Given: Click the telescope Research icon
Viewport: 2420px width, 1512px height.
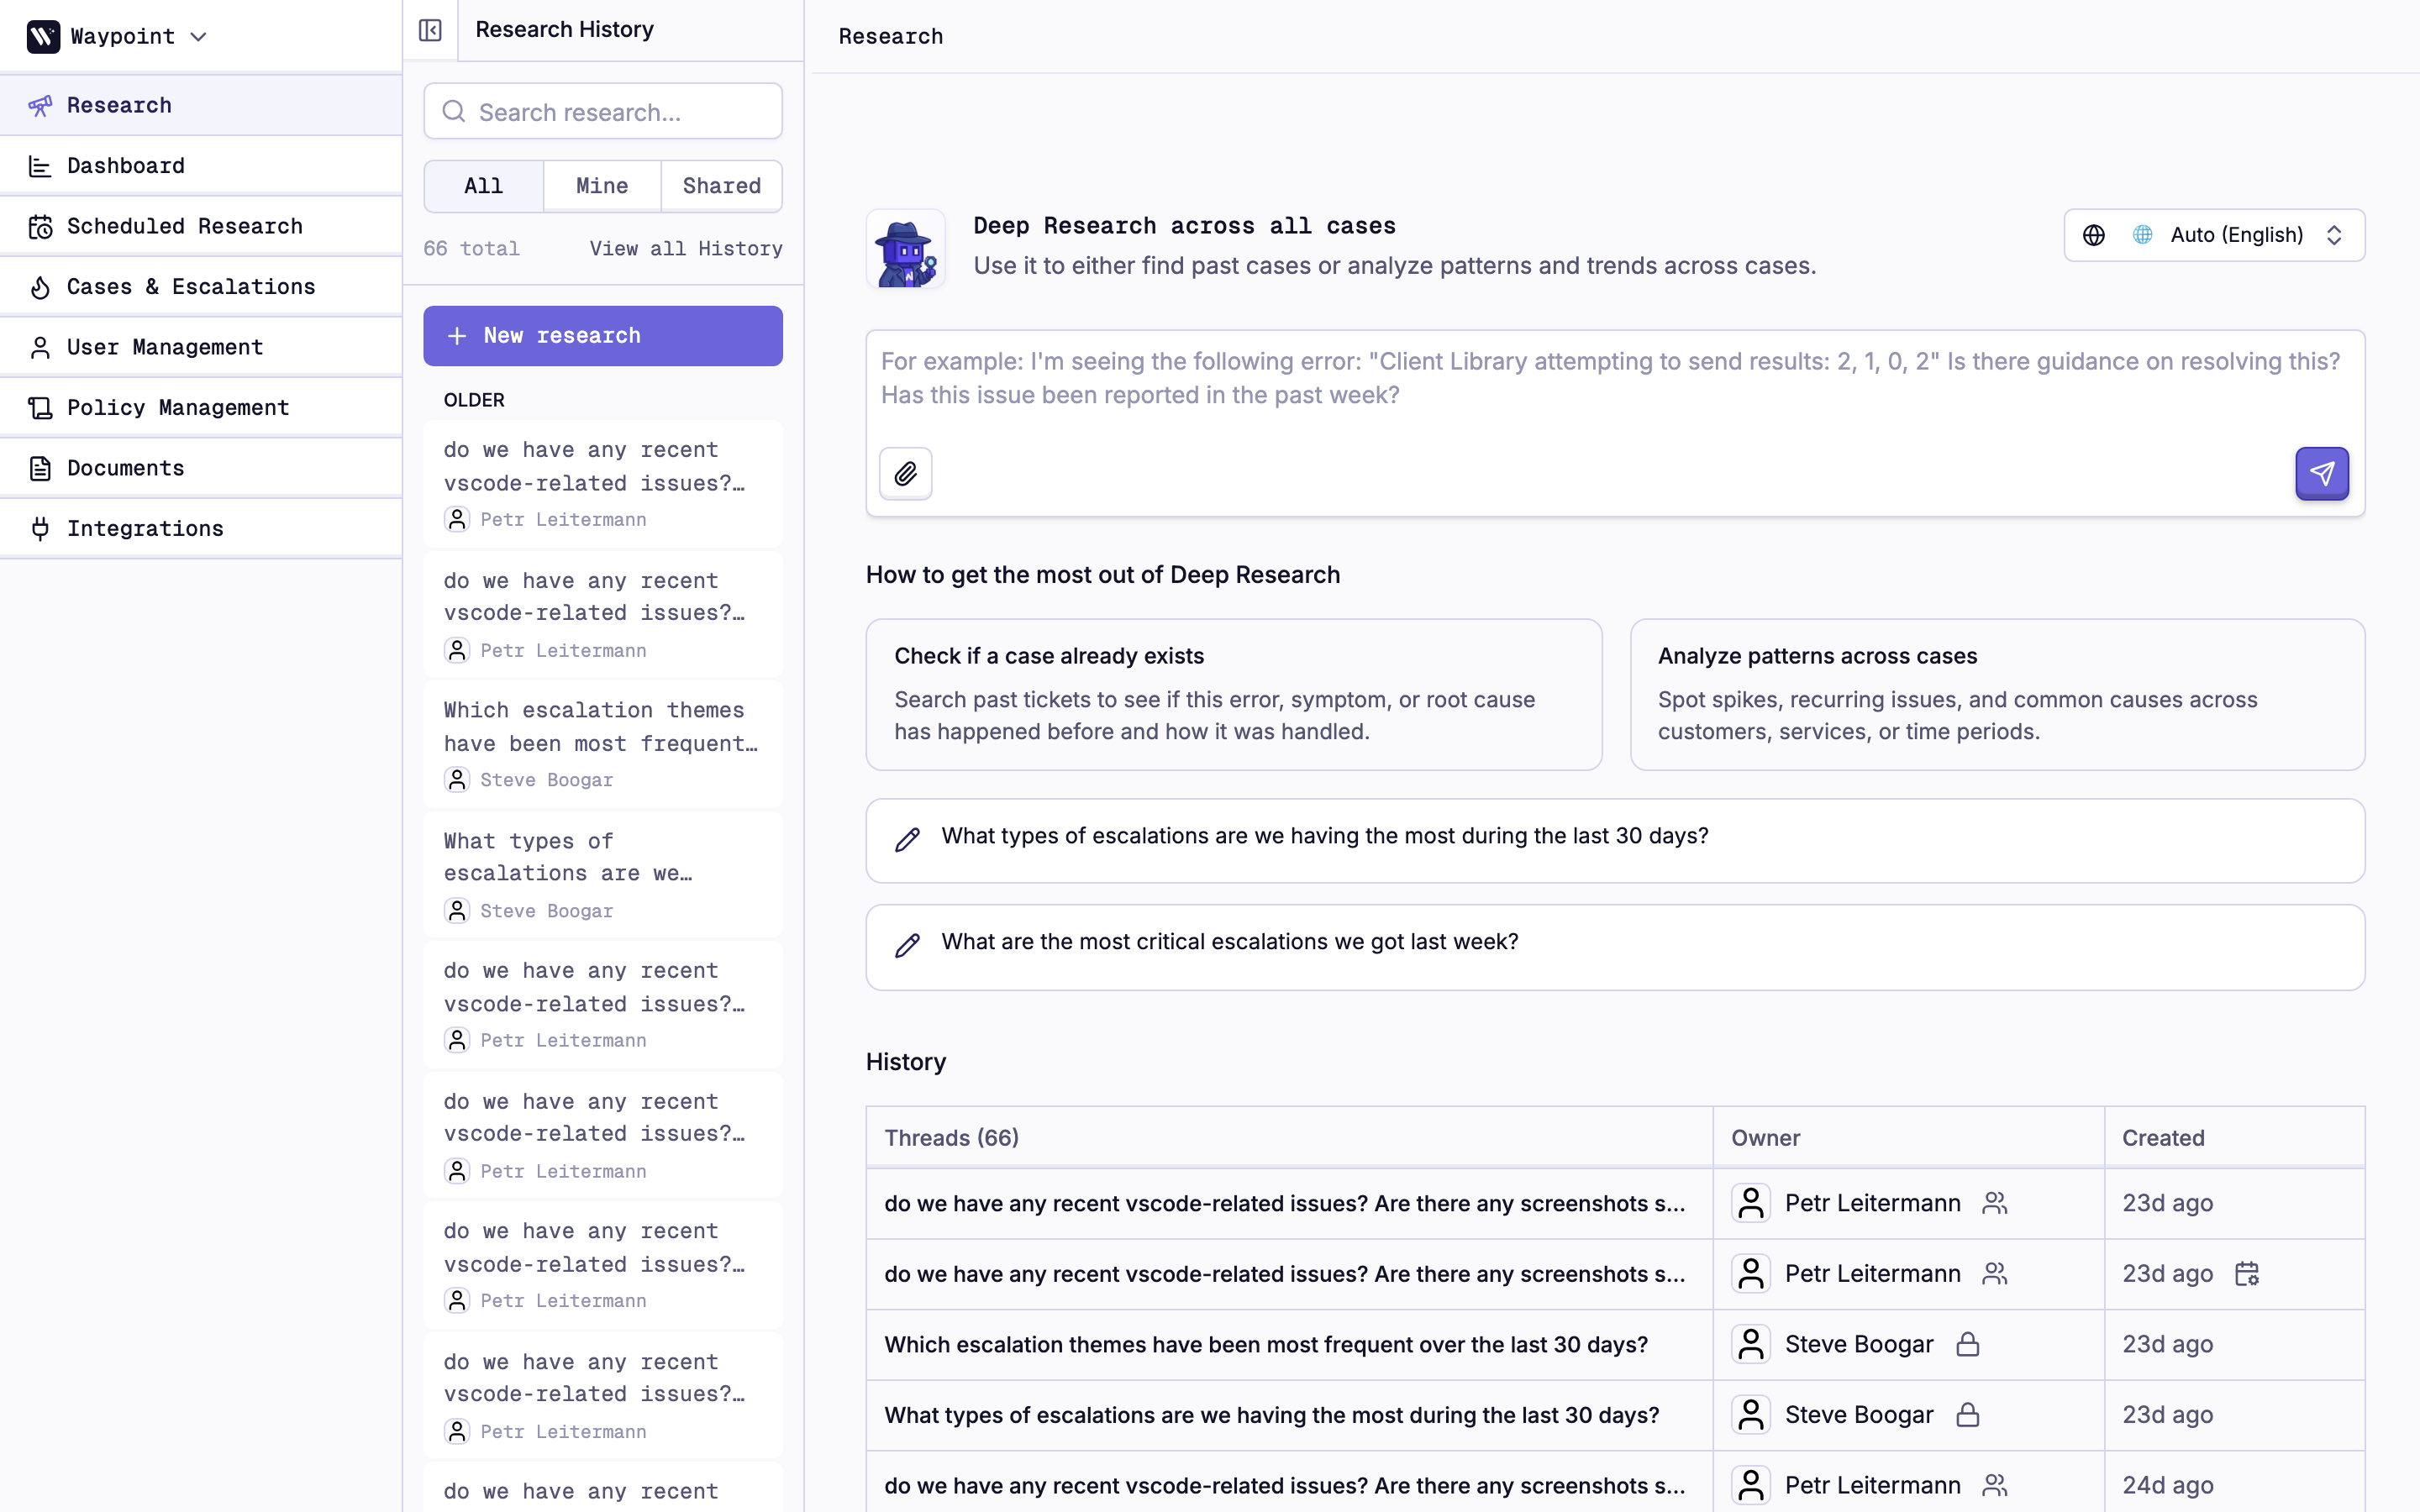Looking at the screenshot, I should pos(40,106).
